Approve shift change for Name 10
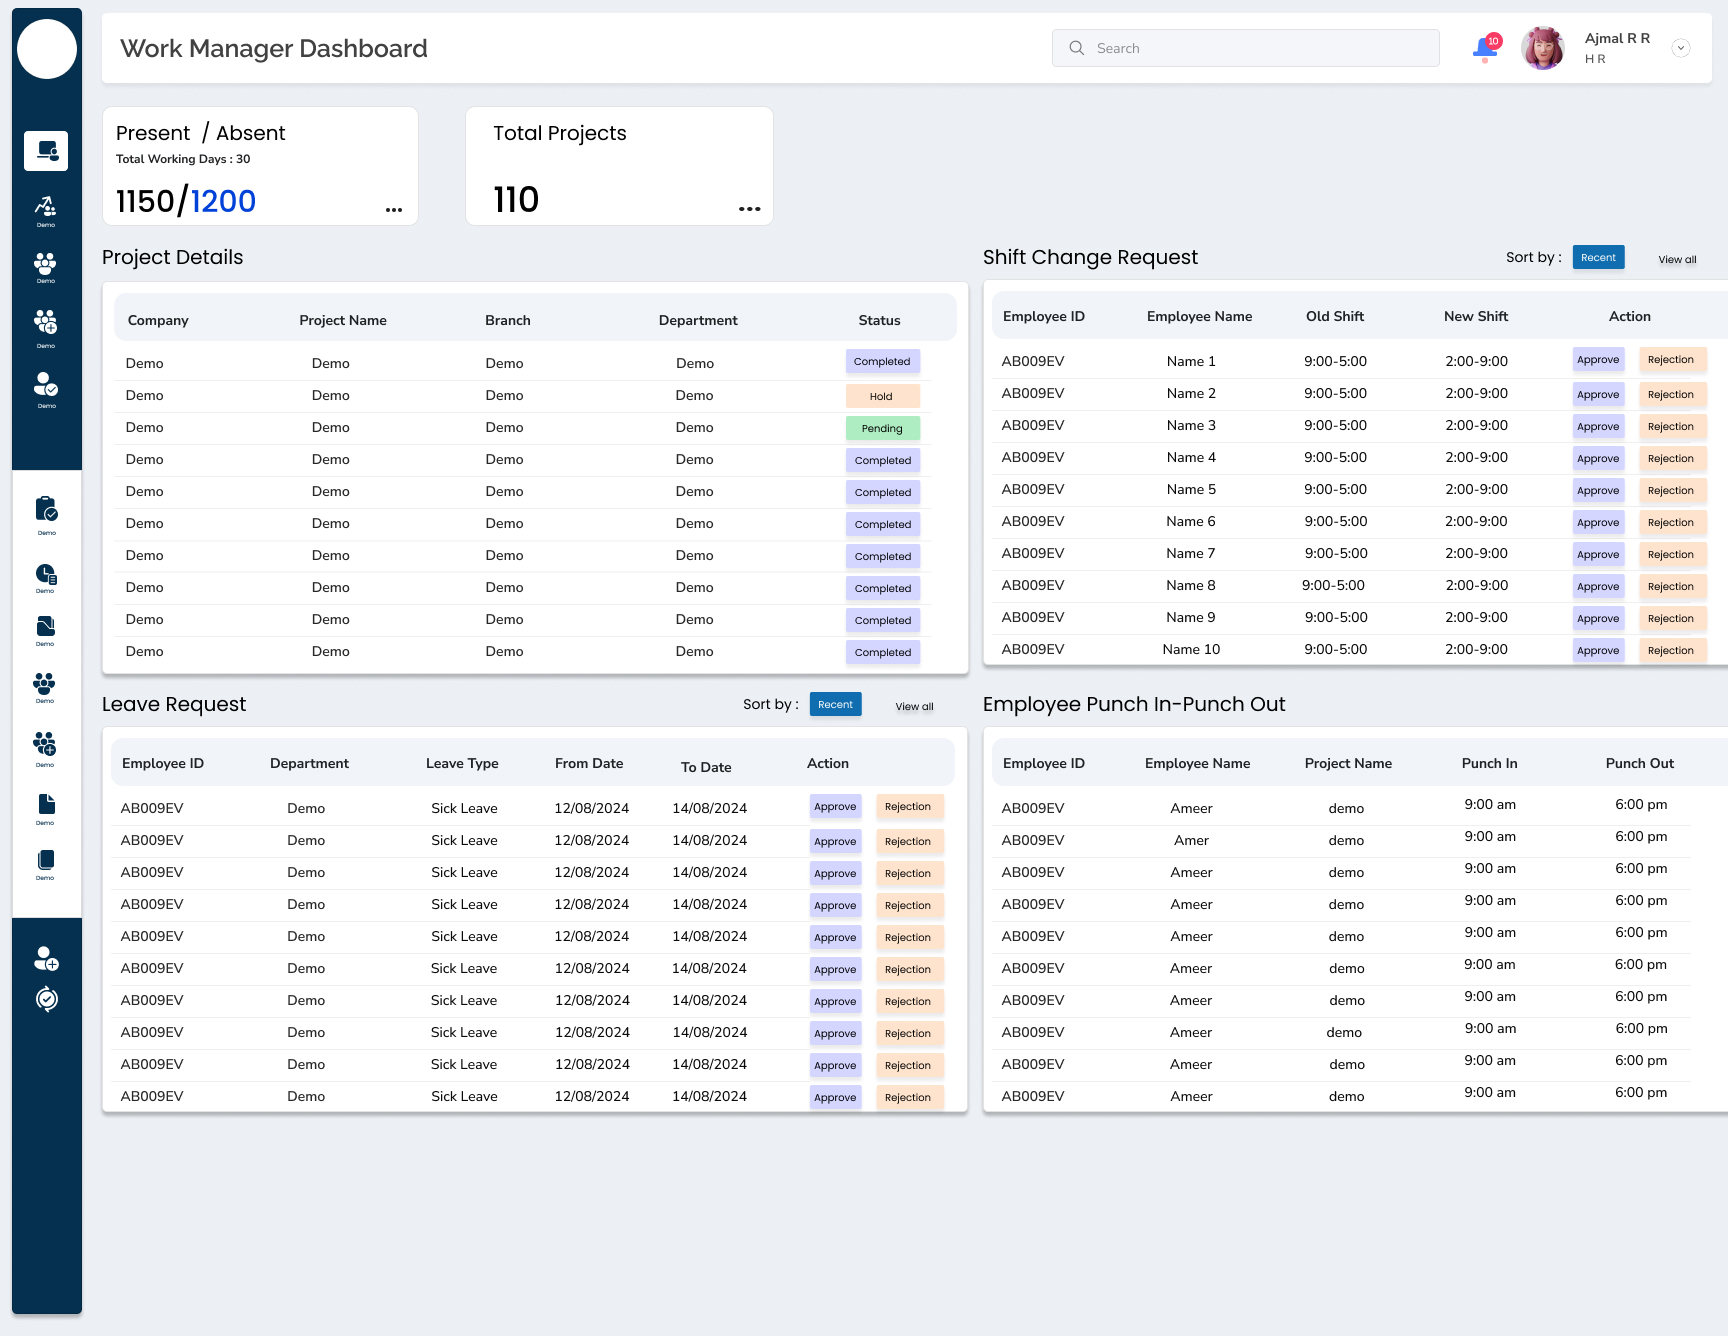 pyautogui.click(x=1598, y=651)
